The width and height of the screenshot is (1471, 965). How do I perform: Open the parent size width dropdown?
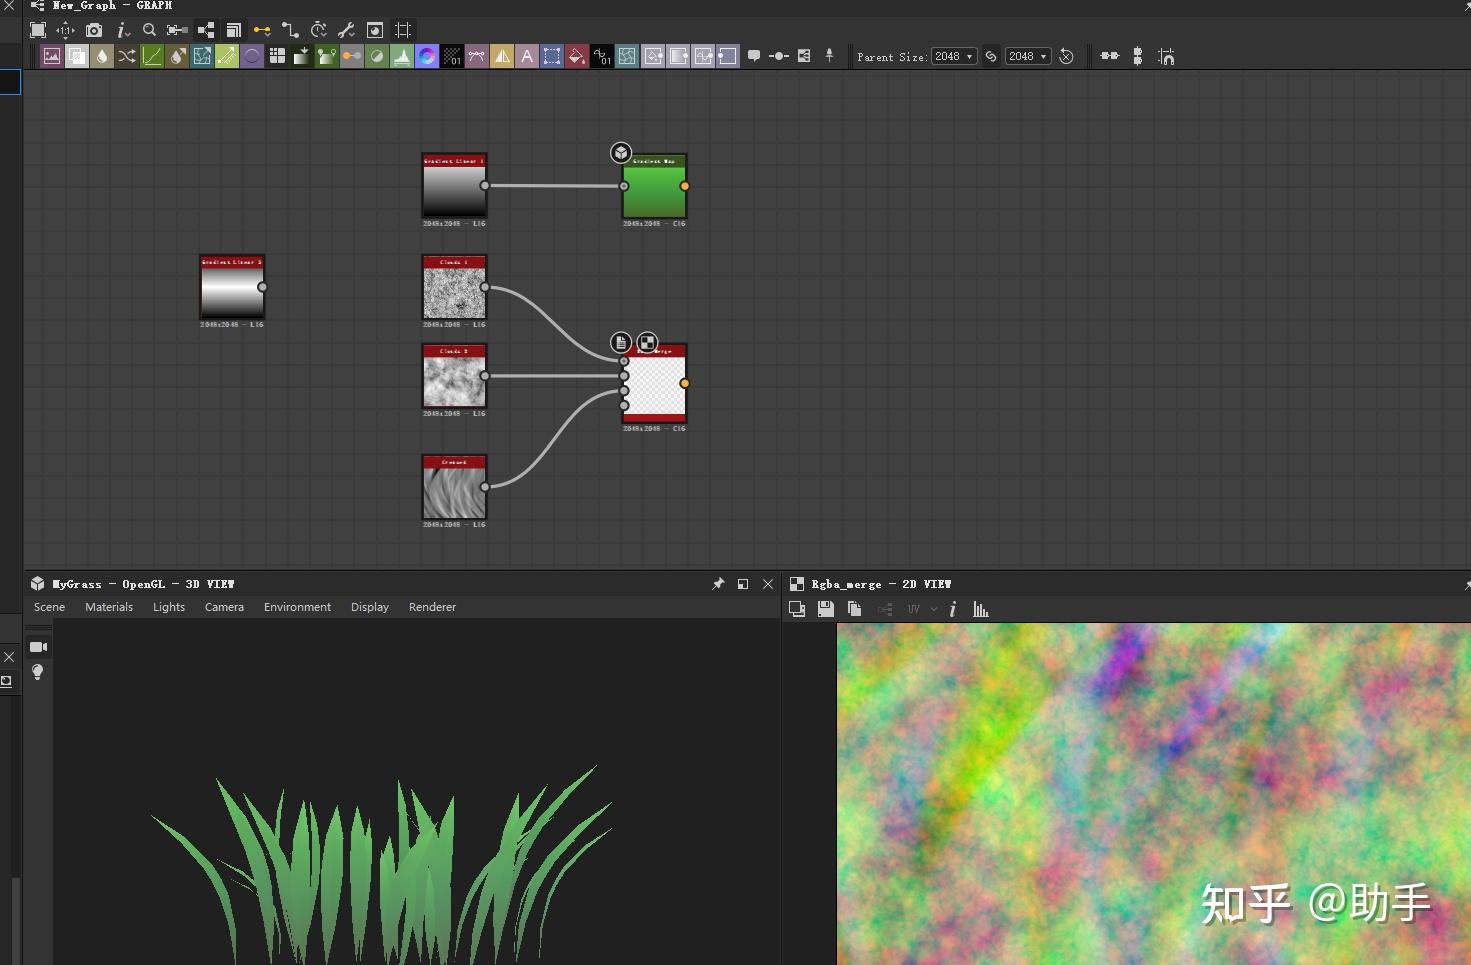pyautogui.click(x=953, y=56)
